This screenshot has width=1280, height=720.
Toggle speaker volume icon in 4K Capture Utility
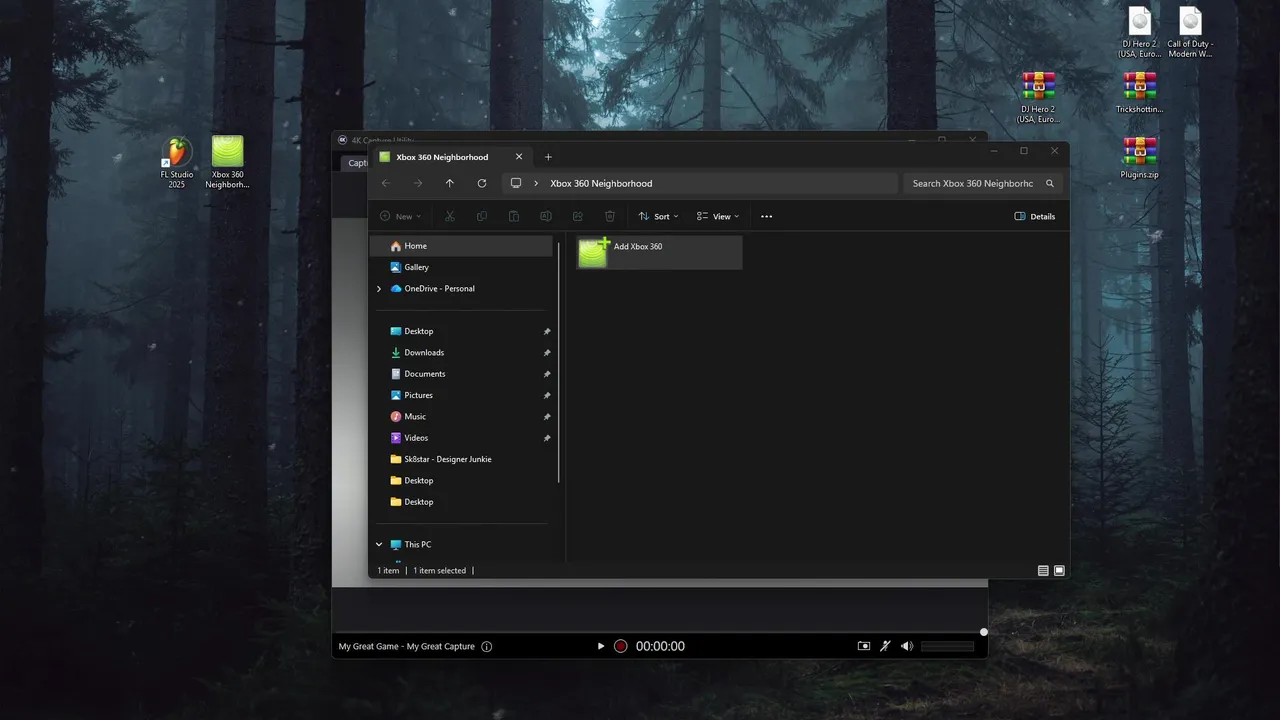click(907, 646)
